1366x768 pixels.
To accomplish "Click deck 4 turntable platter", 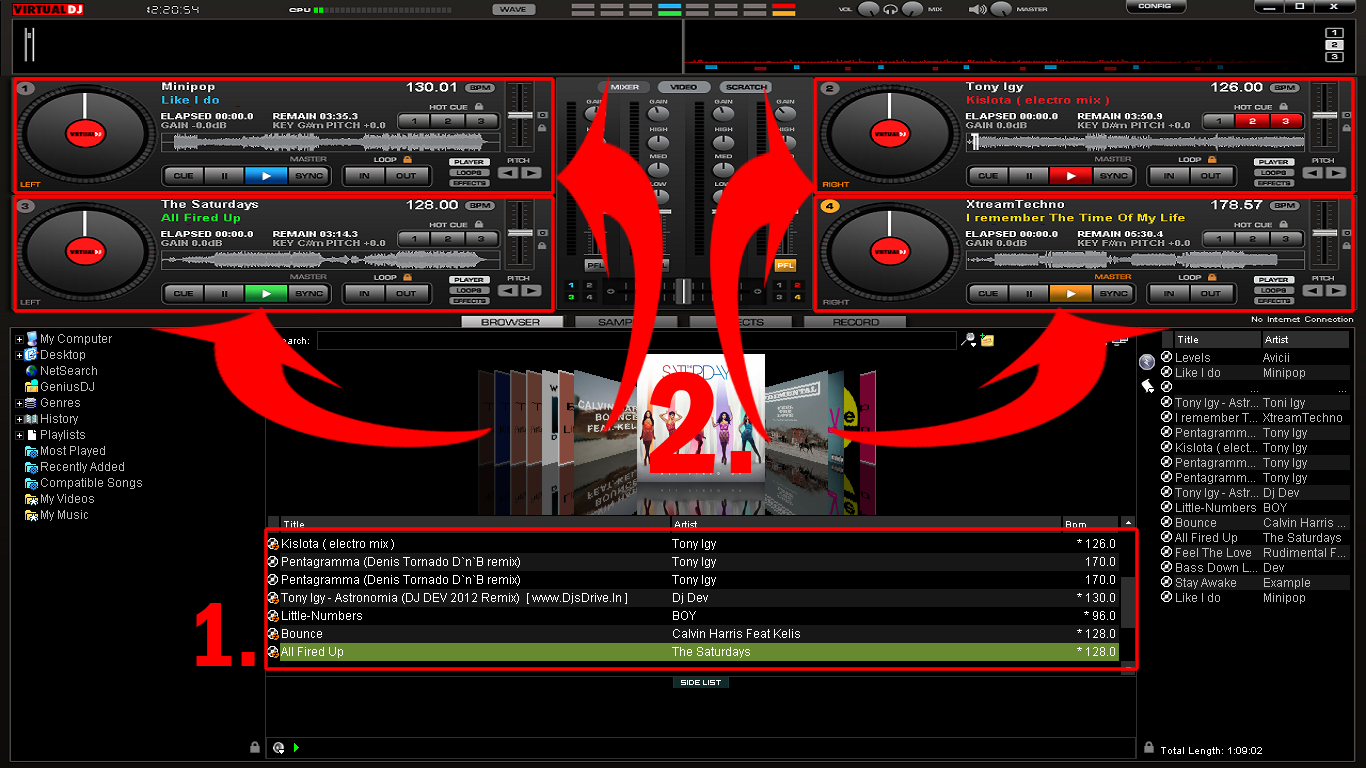I will tap(892, 252).
